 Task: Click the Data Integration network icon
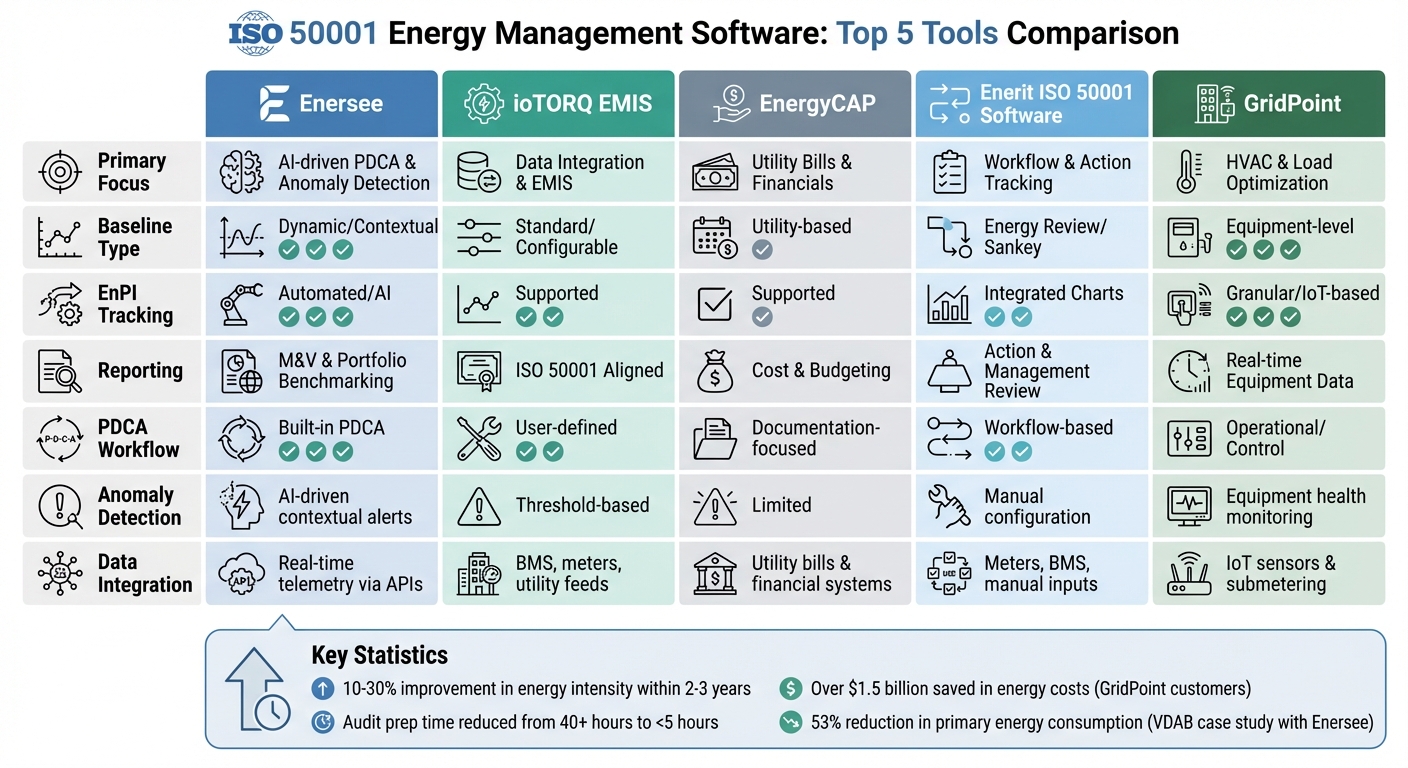[60, 573]
